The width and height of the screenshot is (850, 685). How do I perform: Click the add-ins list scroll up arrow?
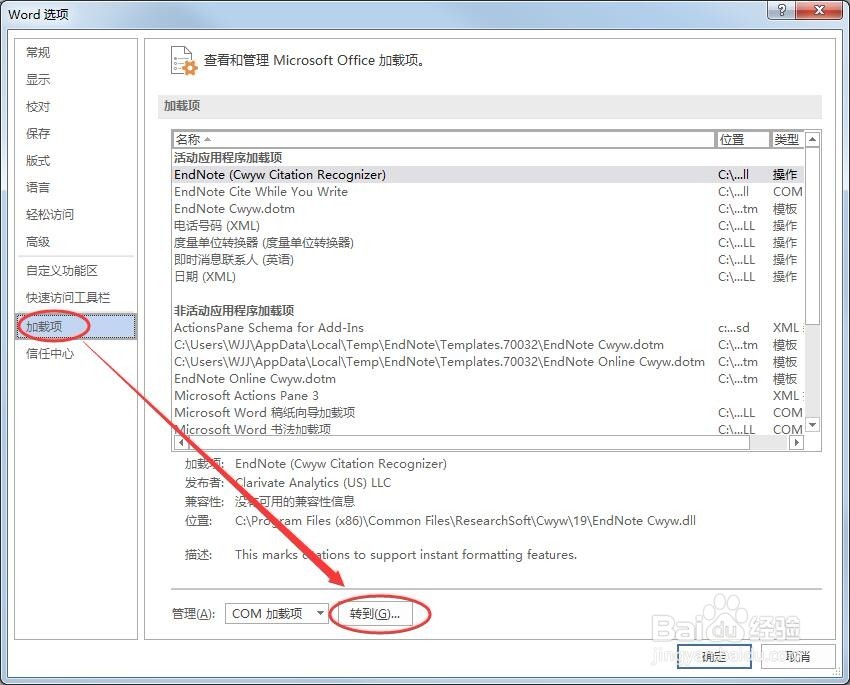[812, 139]
